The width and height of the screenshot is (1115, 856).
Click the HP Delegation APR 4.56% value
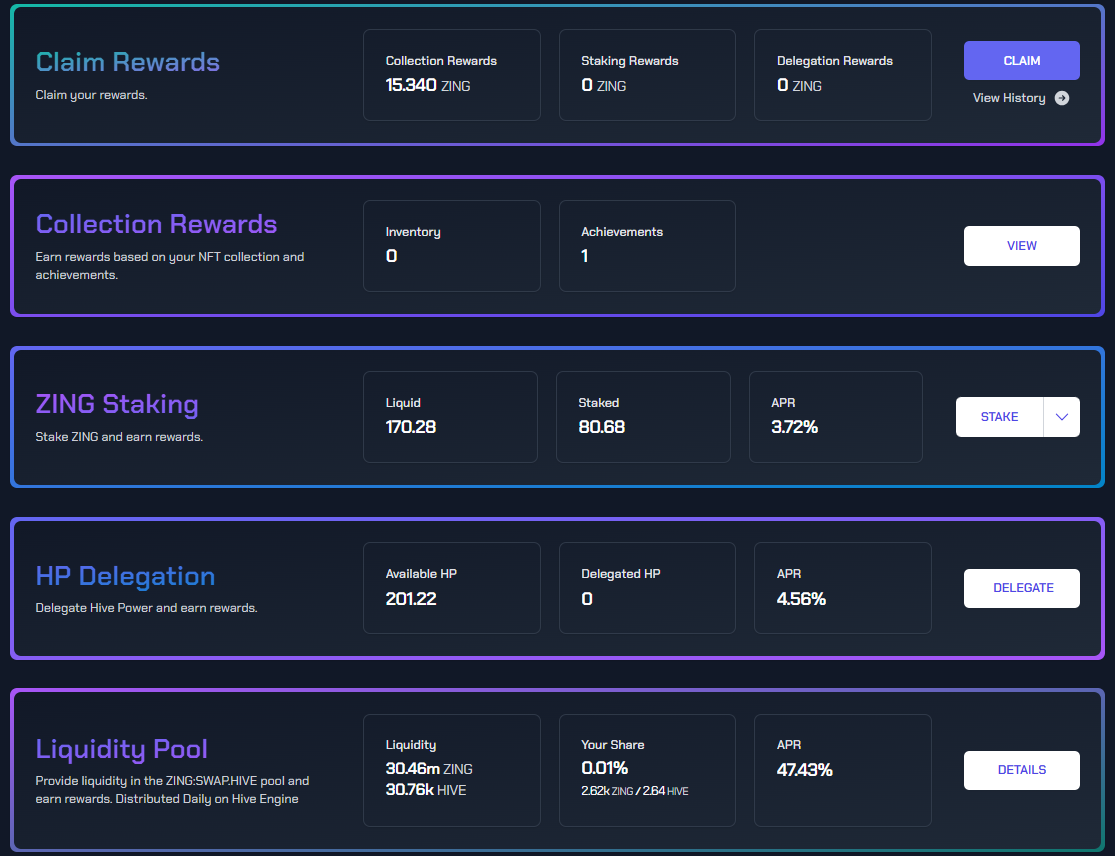[x=801, y=599]
